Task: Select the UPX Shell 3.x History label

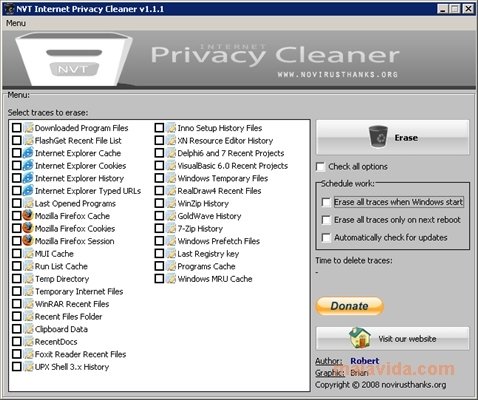Action: click(72, 367)
